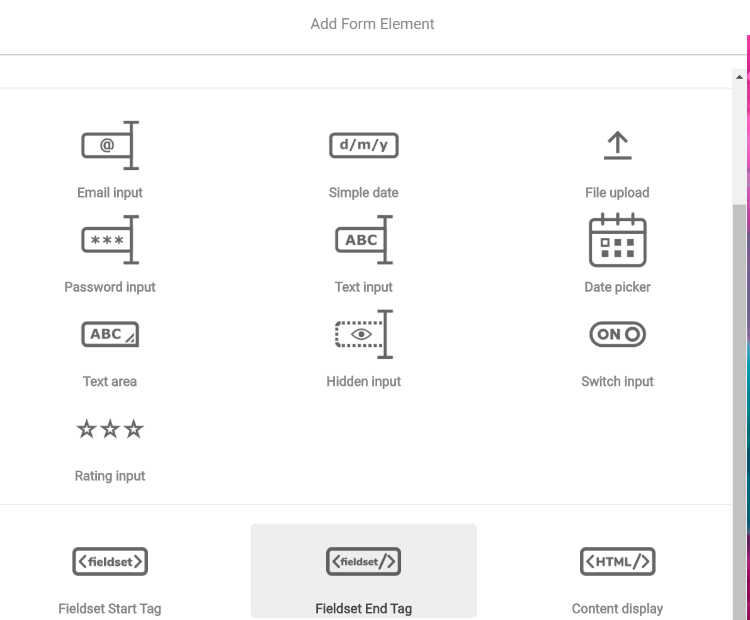Click the Email input label
Viewport: 750px width, 620px height.
click(x=110, y=193)
